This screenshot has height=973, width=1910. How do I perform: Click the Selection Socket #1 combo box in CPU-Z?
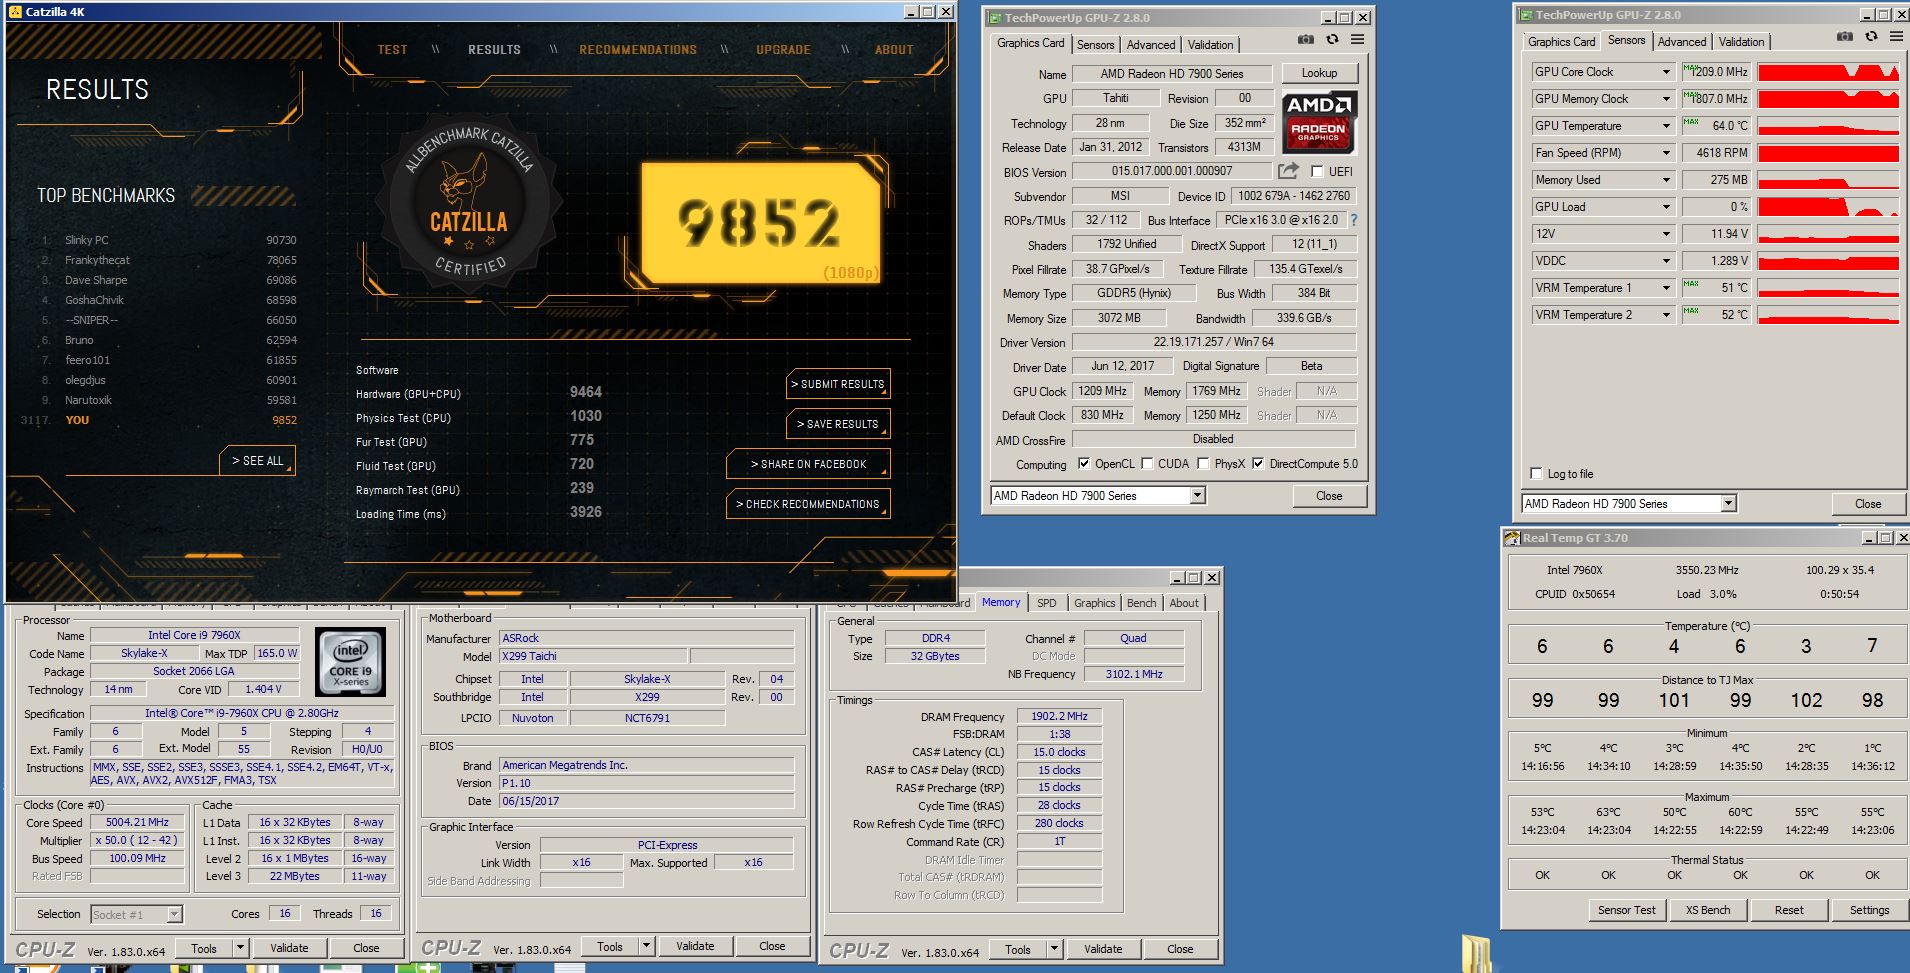coord(137,914)
